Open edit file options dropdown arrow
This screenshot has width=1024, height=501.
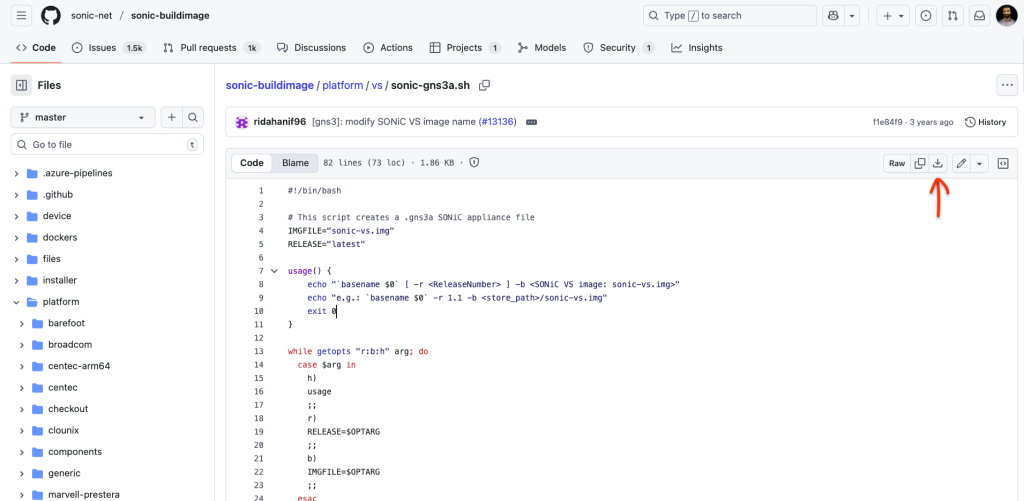[980, 163]
